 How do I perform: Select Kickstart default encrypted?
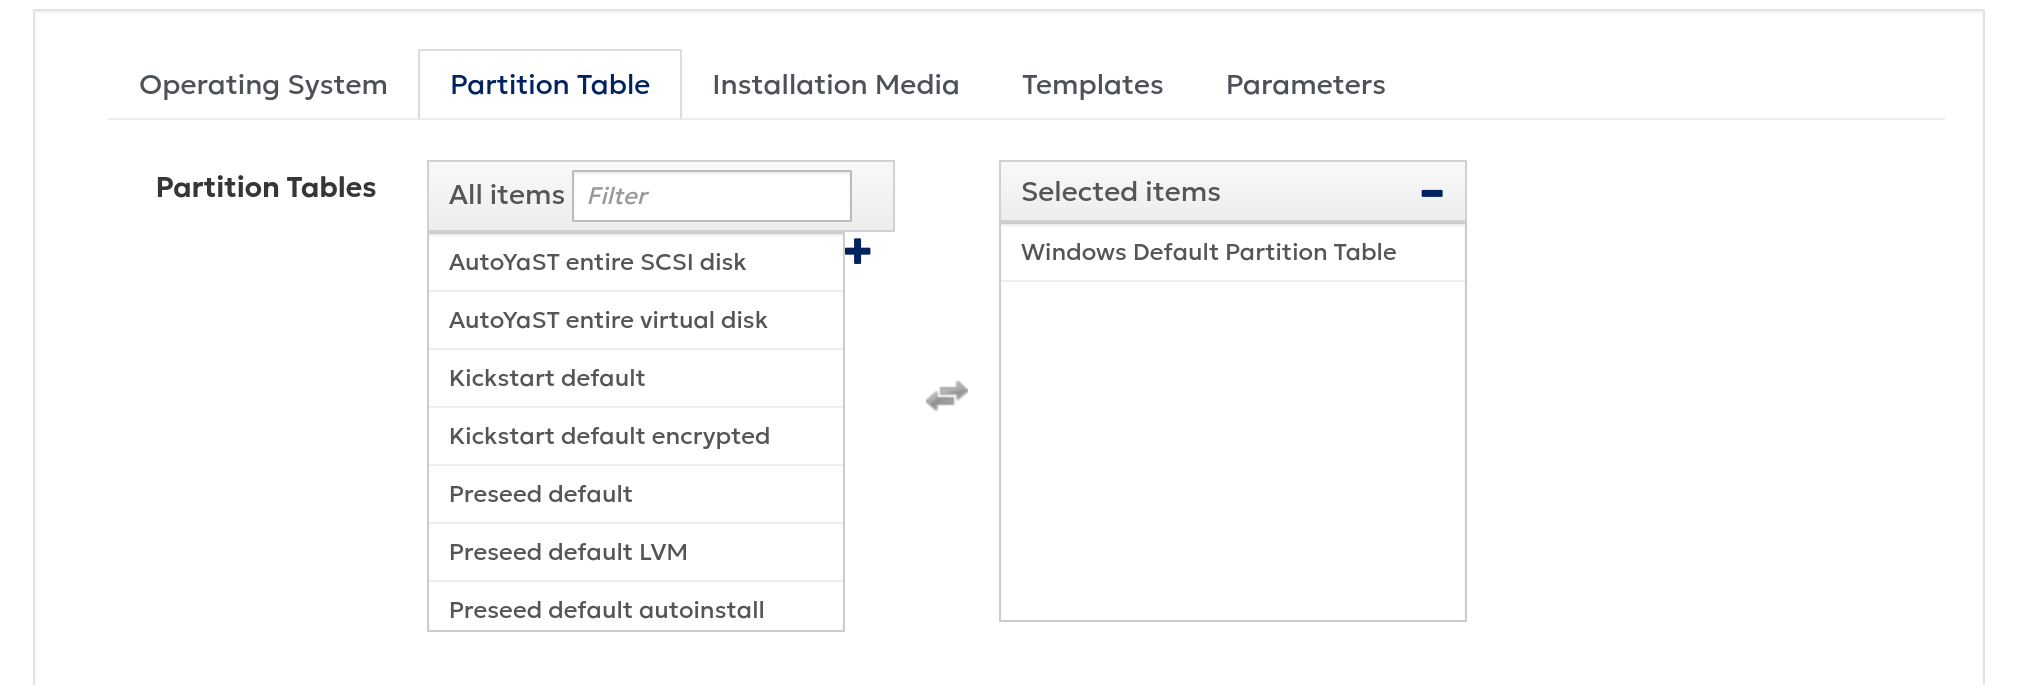[x=610, y=436]
